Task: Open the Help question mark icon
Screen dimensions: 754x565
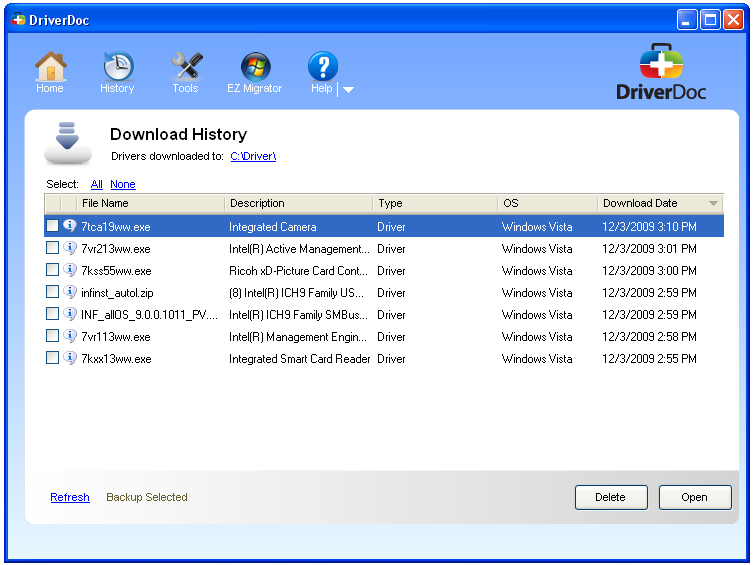Action: click(323, 66)
